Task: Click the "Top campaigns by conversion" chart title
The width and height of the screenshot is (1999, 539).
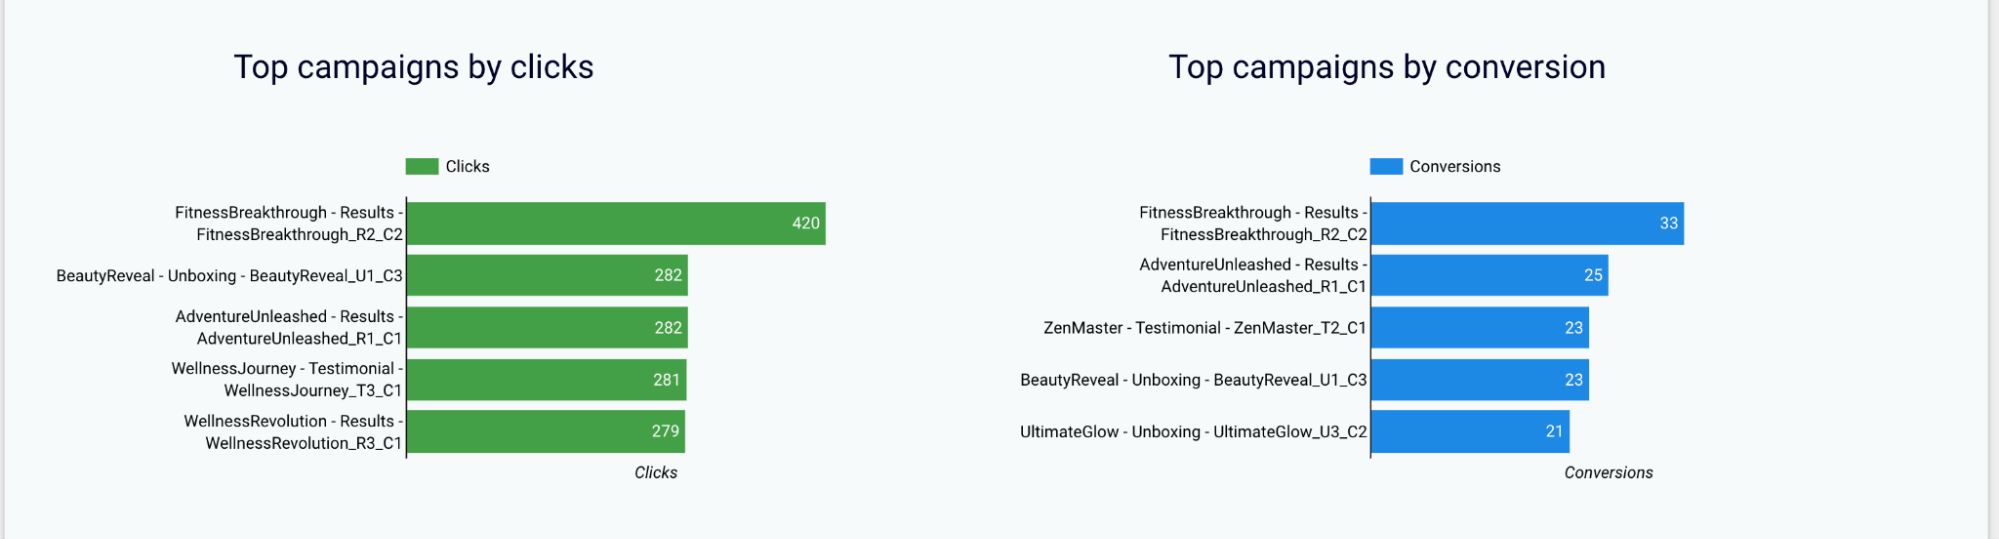Action: click(x=1386, y=67)
